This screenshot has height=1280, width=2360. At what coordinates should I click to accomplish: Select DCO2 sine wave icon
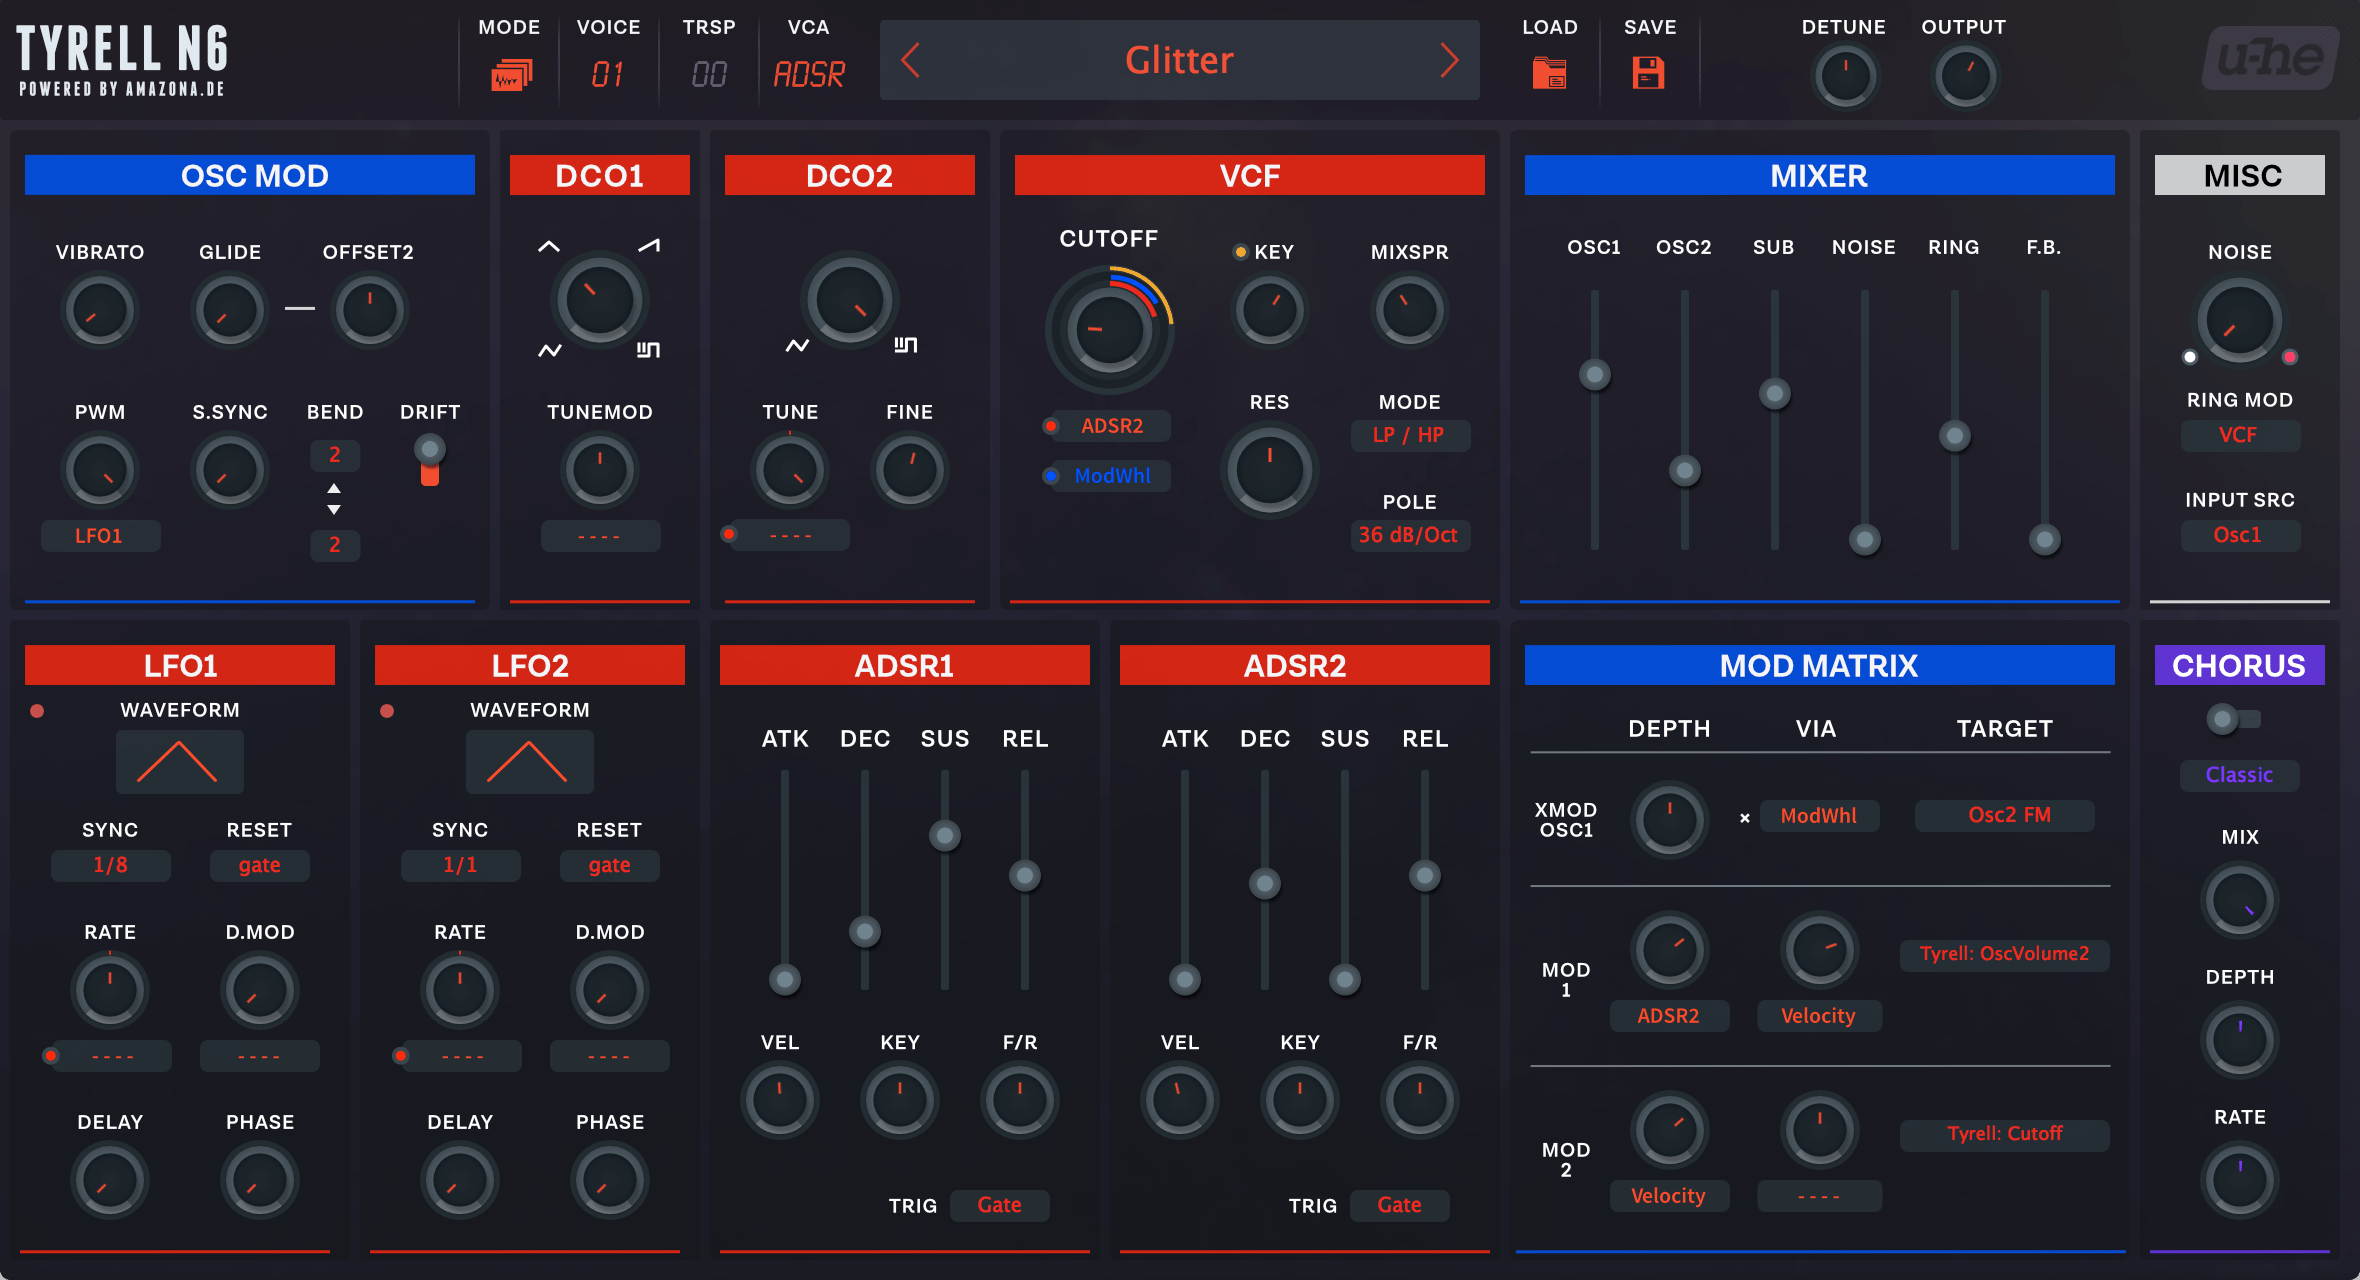pyautogui.click(x=797, y=345)
